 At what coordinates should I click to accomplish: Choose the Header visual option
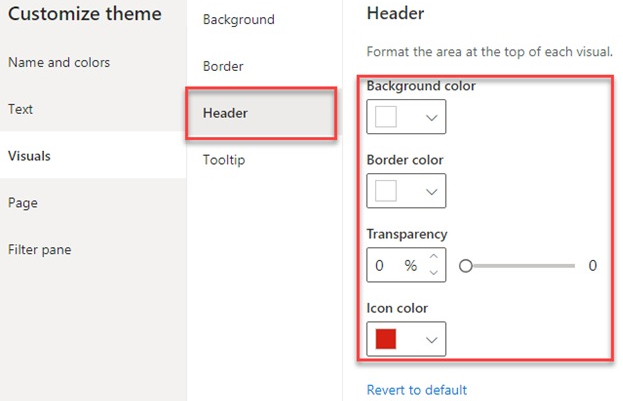[225, 113]
